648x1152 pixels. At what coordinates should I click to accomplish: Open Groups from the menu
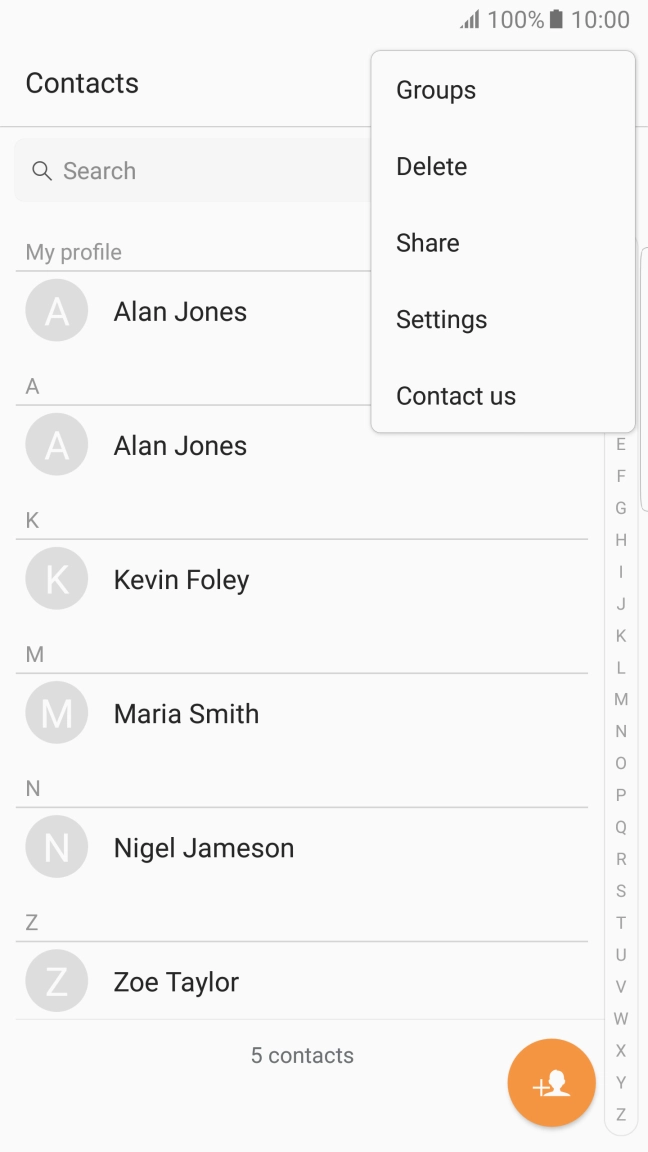(435, 90)
